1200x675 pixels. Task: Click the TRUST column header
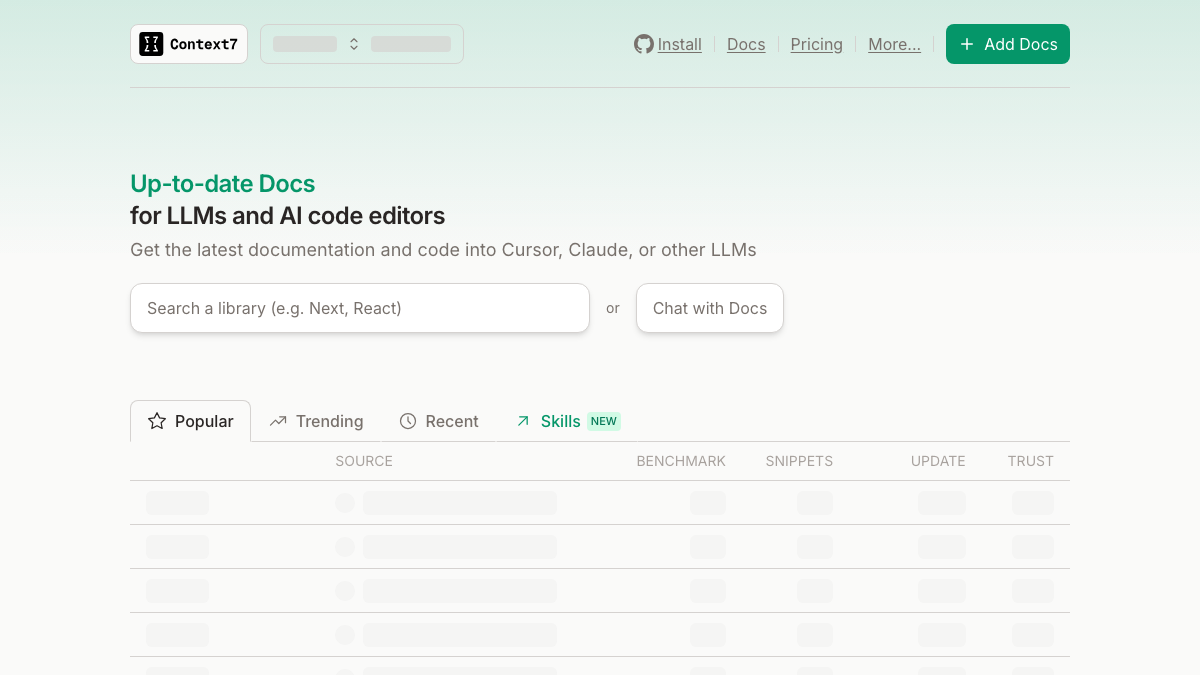[1030, 461]
